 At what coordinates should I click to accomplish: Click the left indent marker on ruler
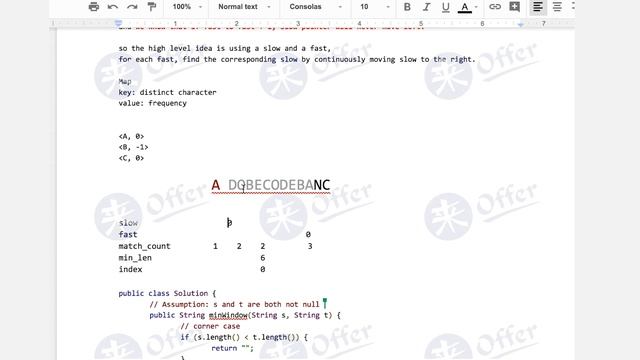click(118, 24)
